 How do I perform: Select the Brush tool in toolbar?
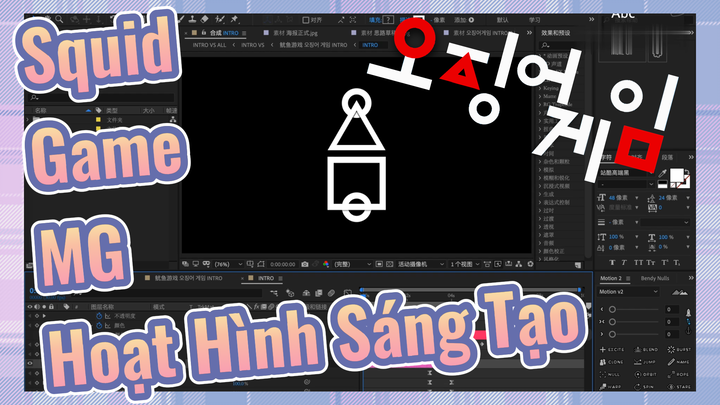coord(181,19)
